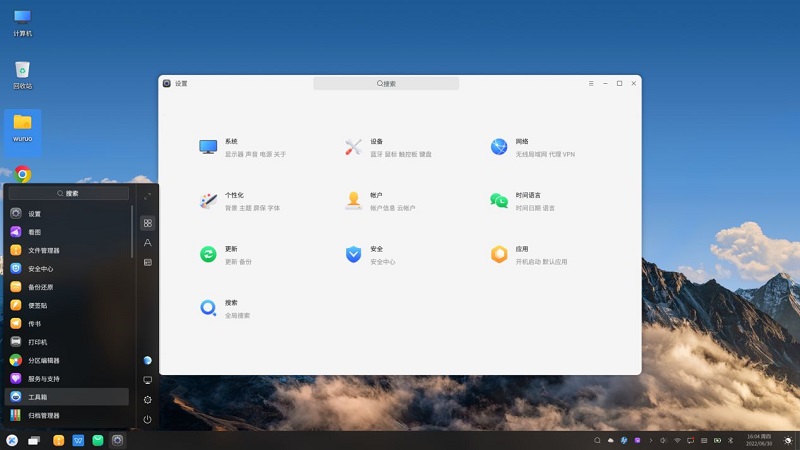Viewport: 800px width, 450px height.
Task: Select 文件管理器 in the start menu
Action: pyautogui.click(x=44, y=250)
